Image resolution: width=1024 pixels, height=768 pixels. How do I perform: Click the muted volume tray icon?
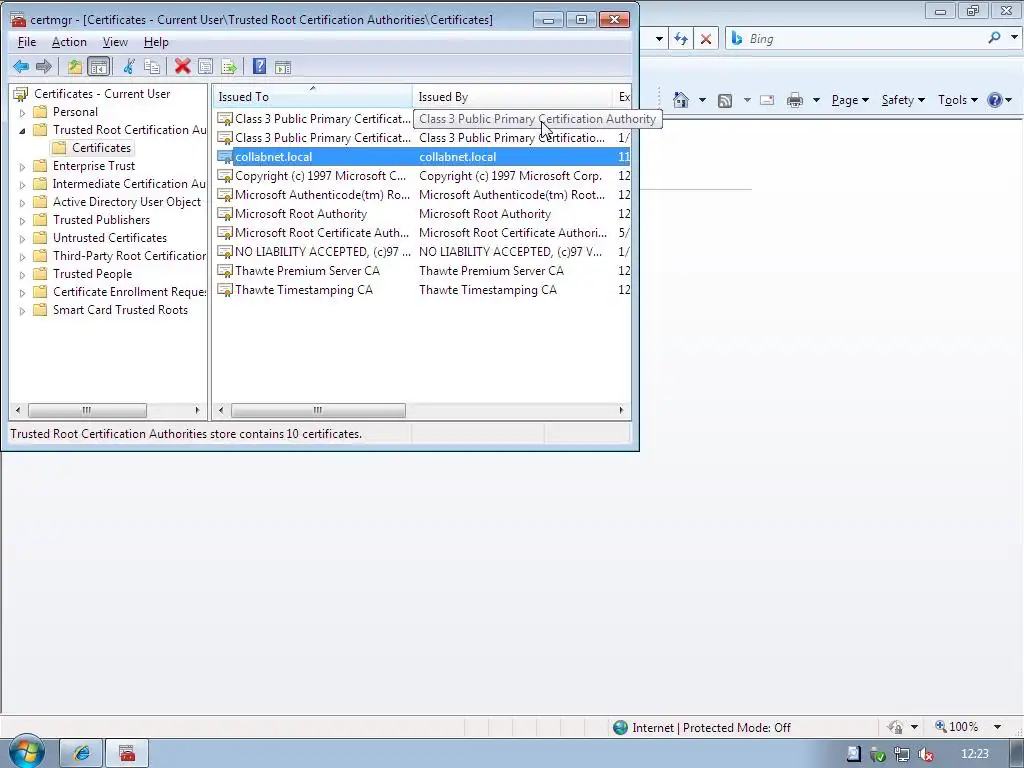coord(926,754)
